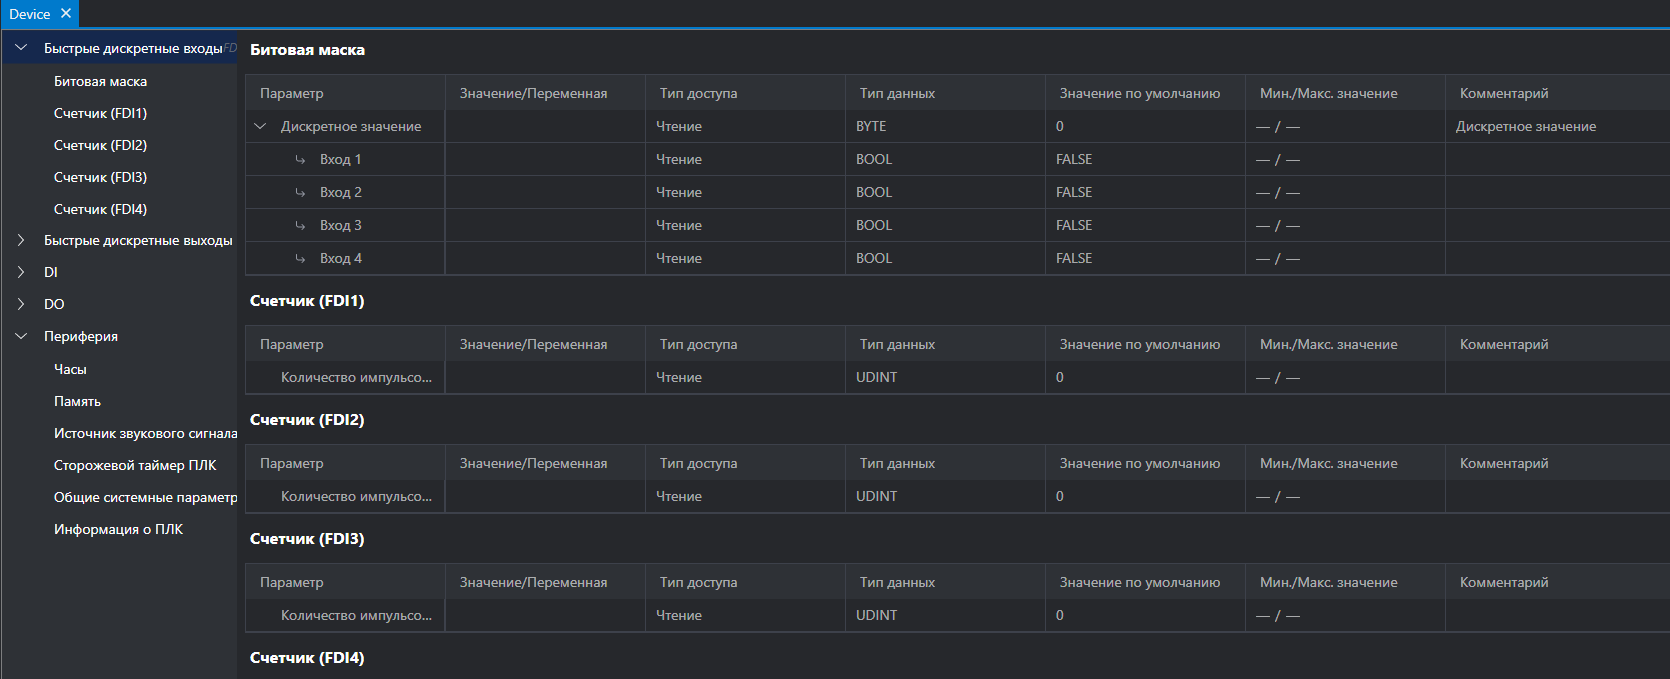The height and width of the screenshot is (679, 1670).
Task: Open Счетчик (FDI3) in the sidebar tree
Action: pyautogui.click(x=100, y=177)
